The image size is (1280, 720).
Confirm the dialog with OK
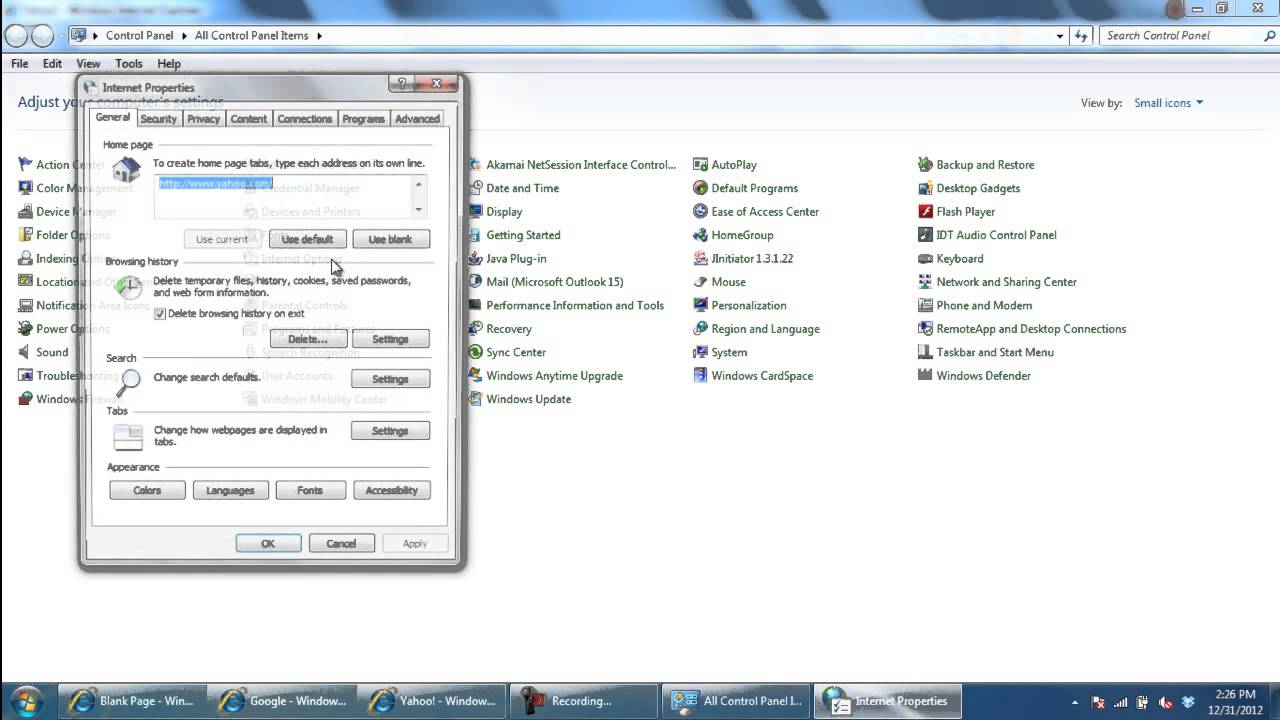(x=268, y=543)
